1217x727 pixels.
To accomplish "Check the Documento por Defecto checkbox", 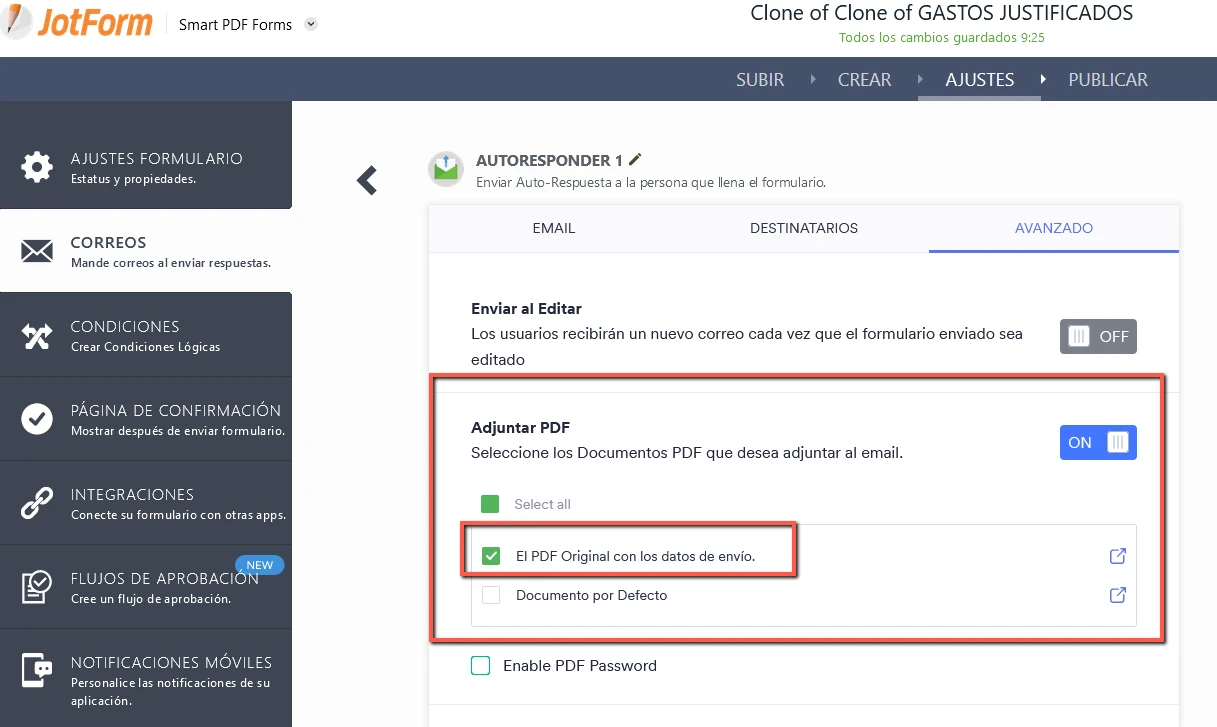I will pyautogui.click(x=490, y=594).
